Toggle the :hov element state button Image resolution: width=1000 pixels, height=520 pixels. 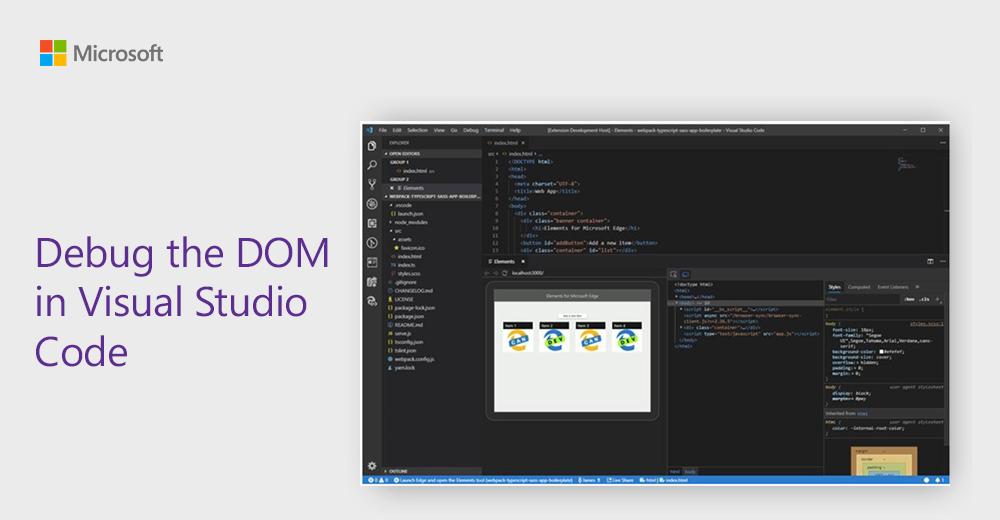click(x=909, y=299)
